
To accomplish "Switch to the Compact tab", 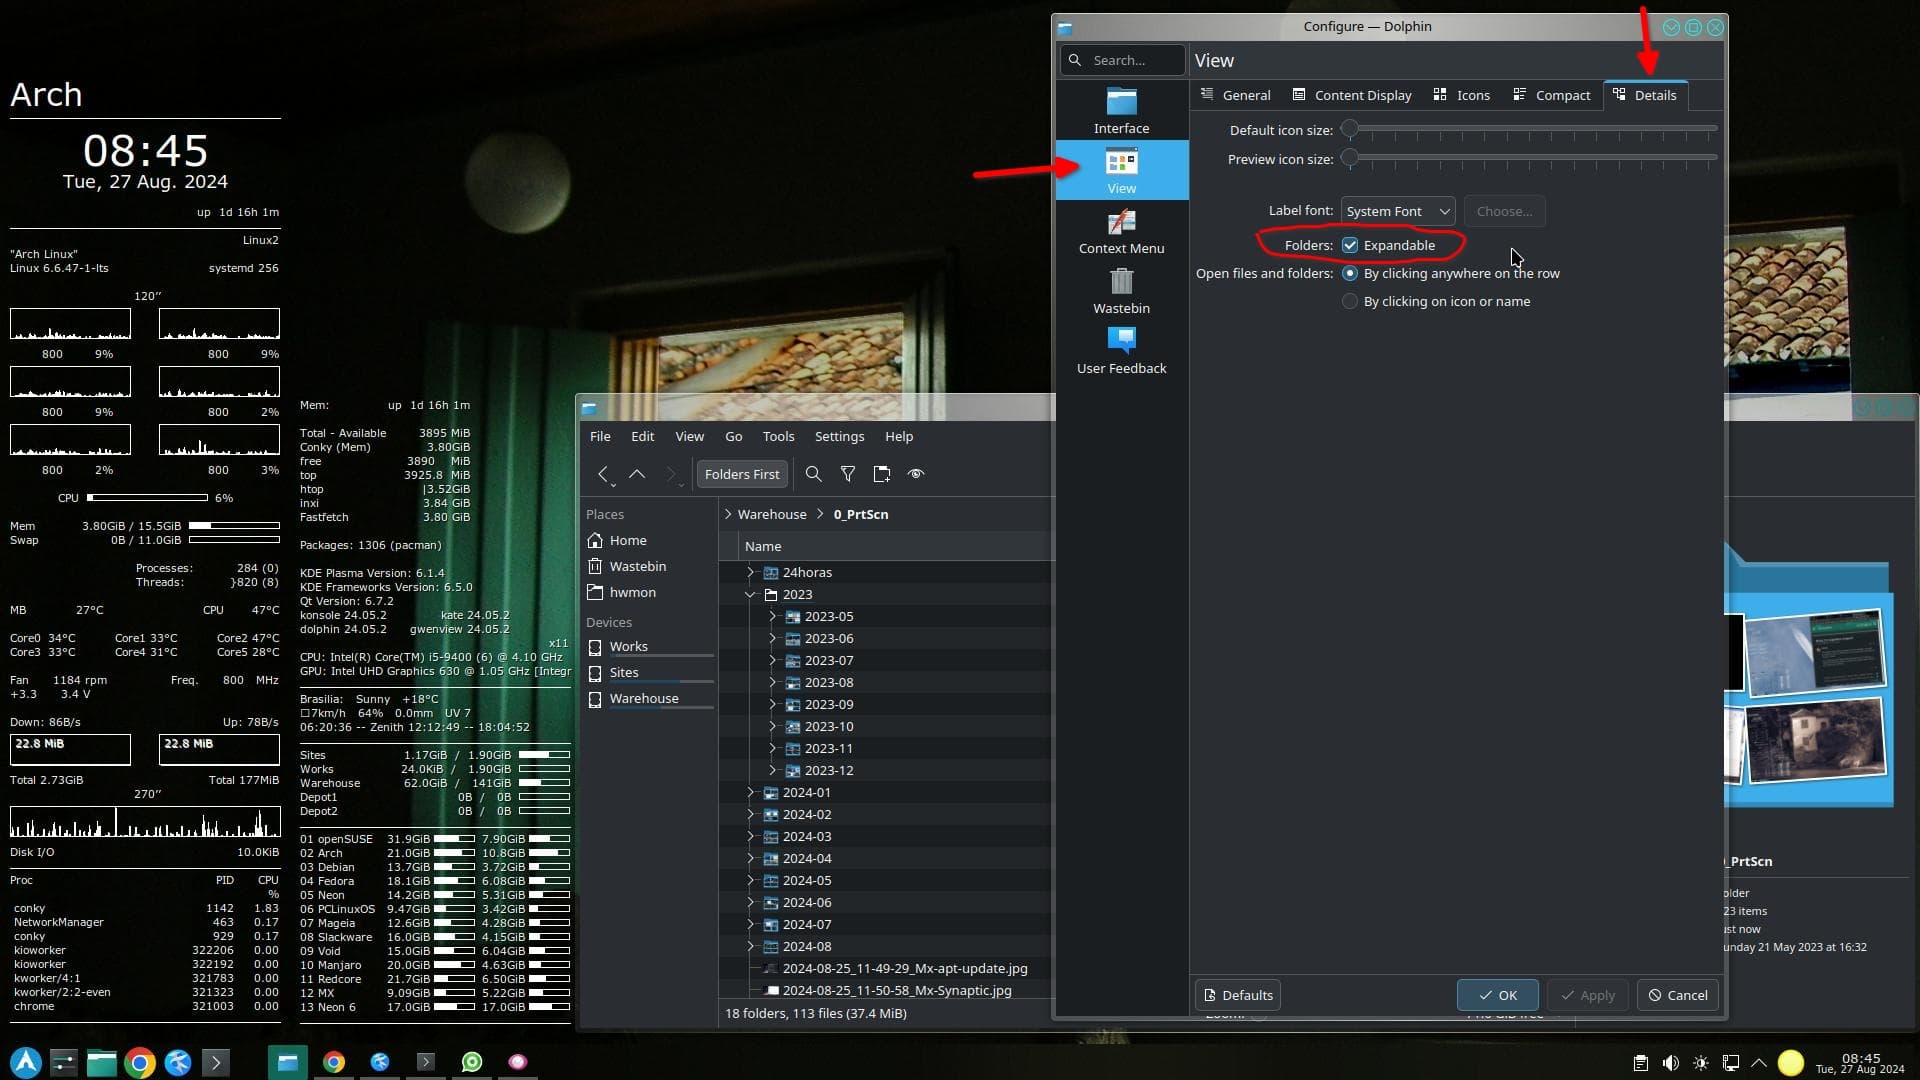I will coord(1551,95).
